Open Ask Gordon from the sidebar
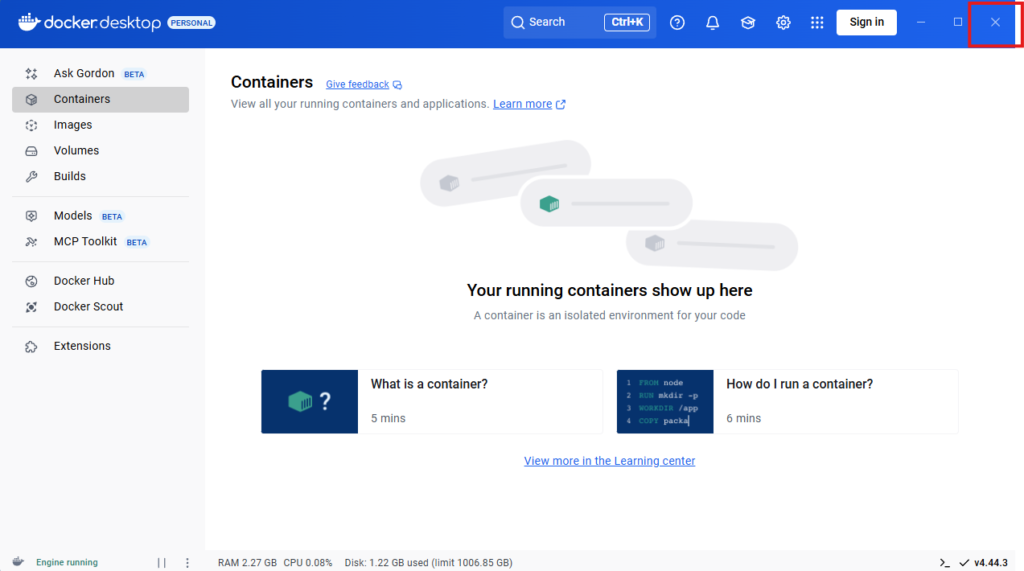This screenshot has height=571, width=1024. click(x=101, y=73)
